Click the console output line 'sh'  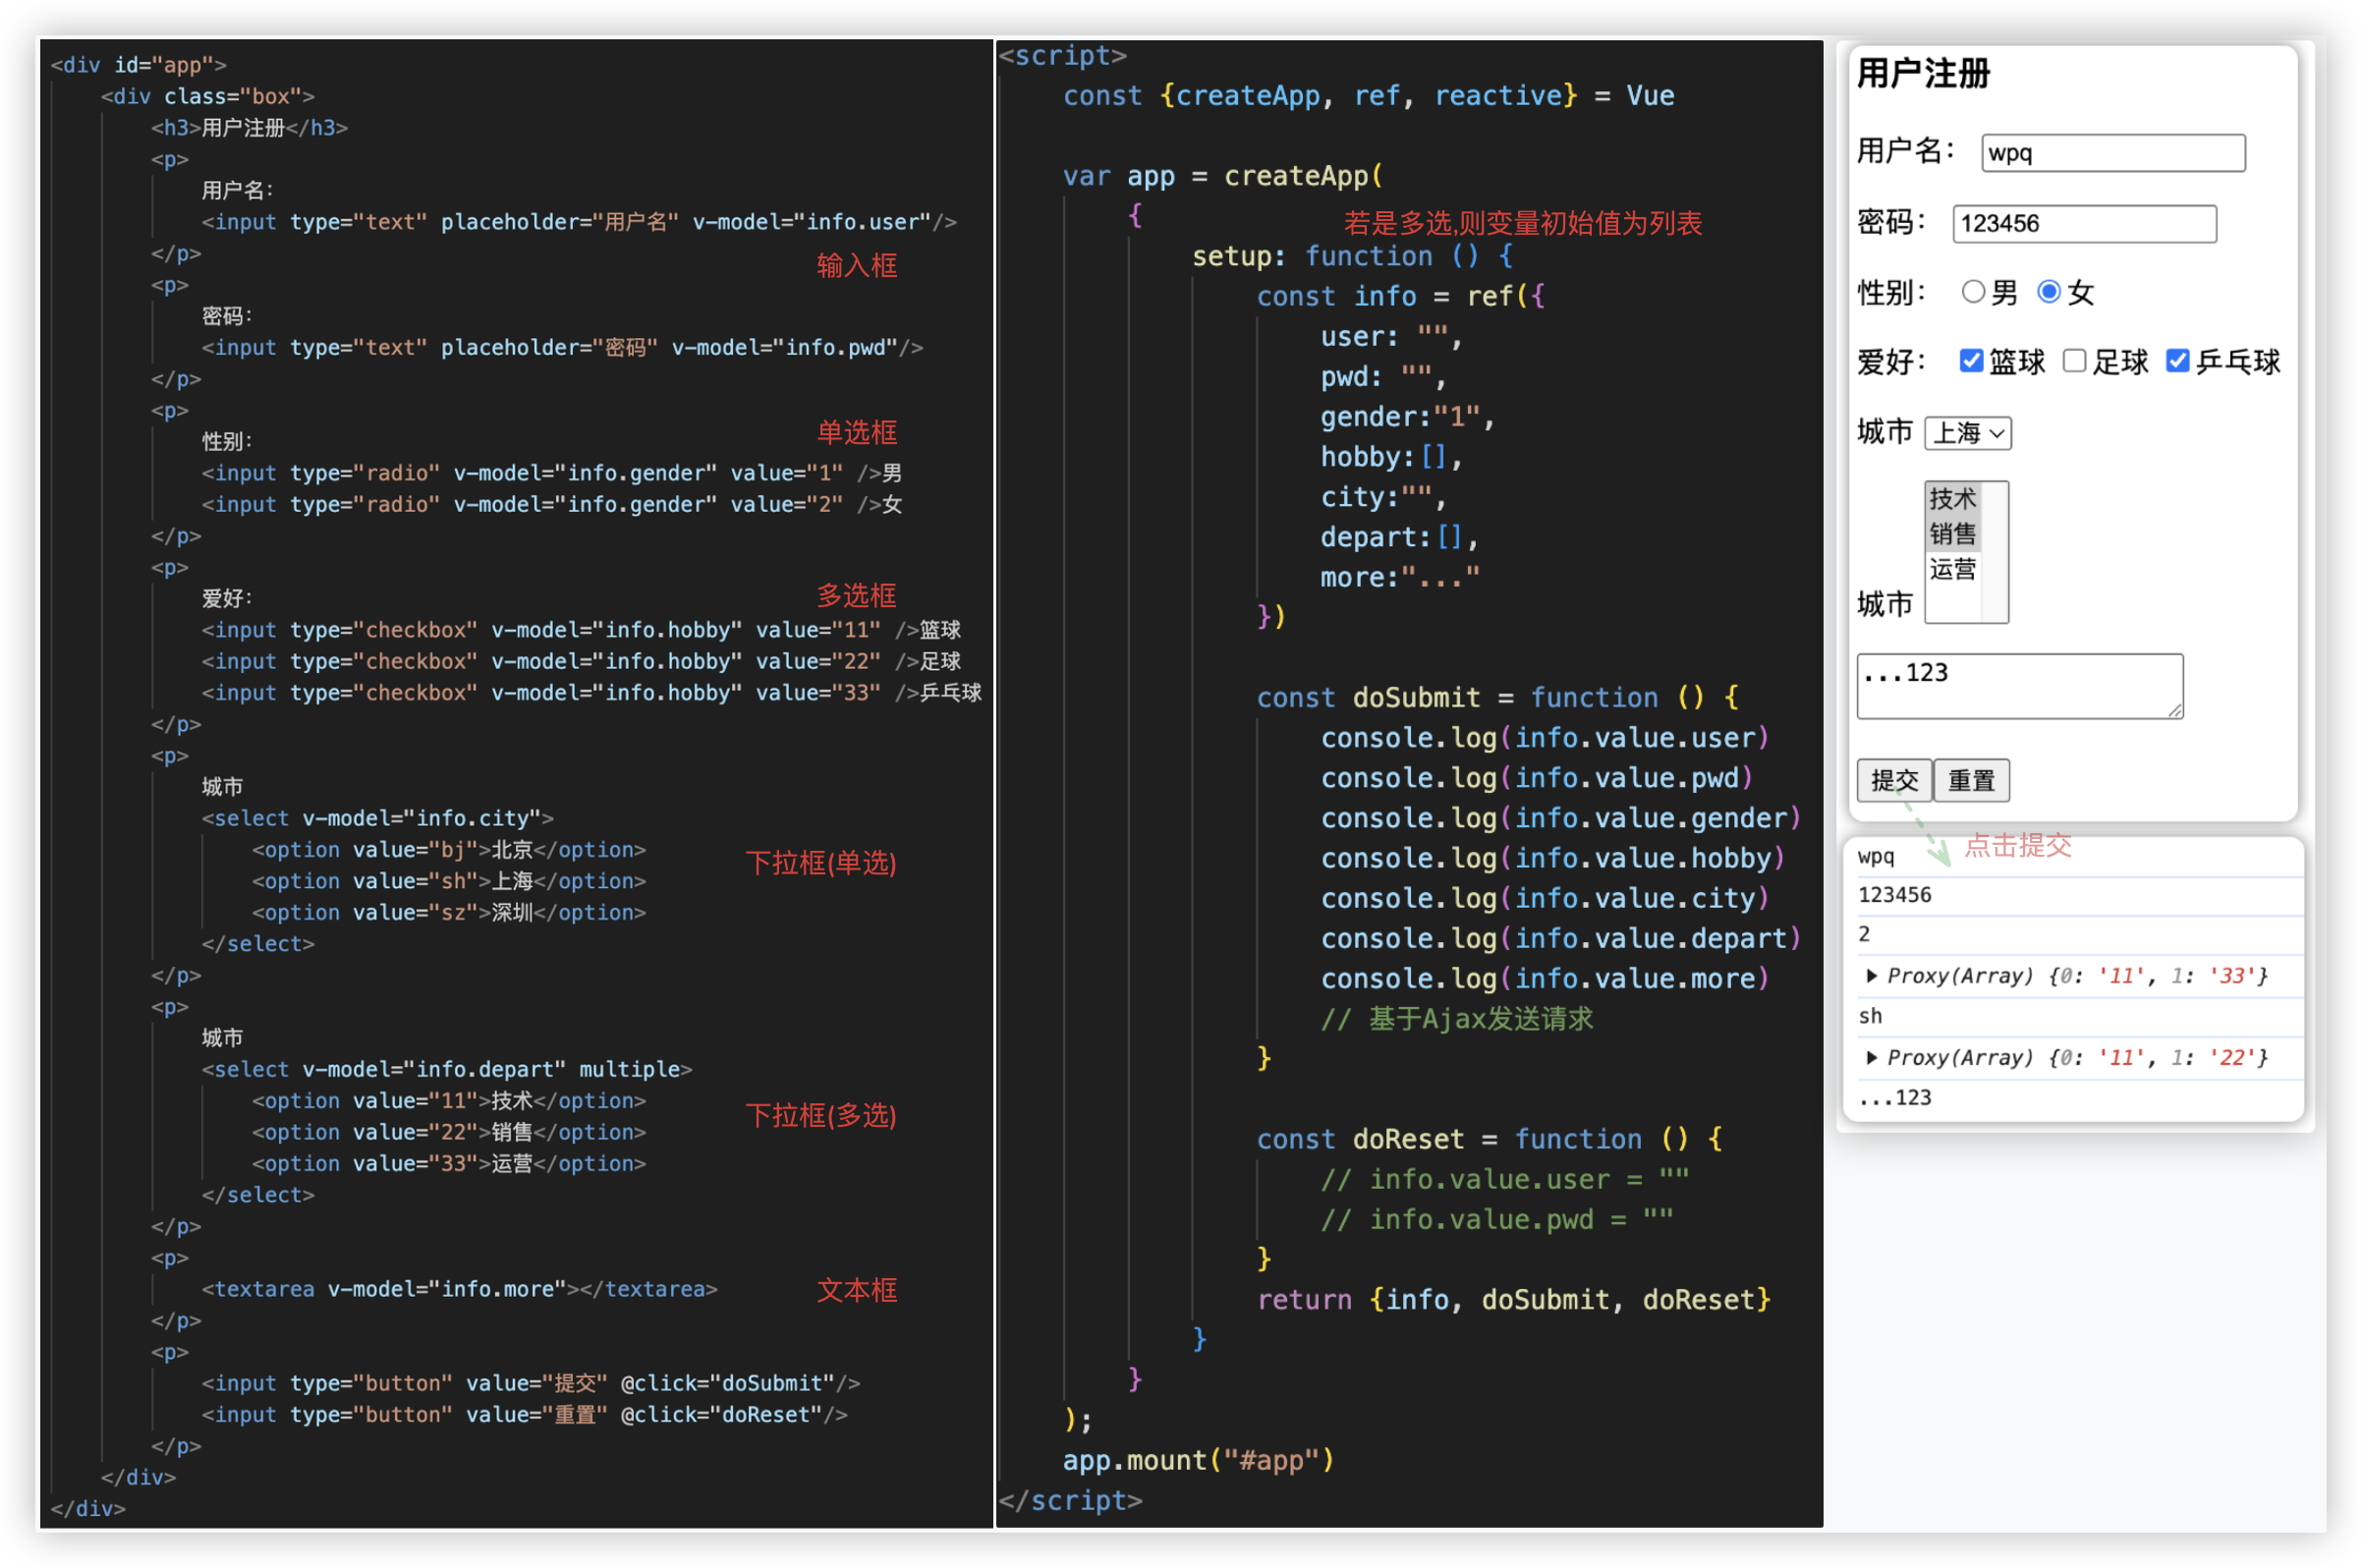(x=1870, y=1017)
